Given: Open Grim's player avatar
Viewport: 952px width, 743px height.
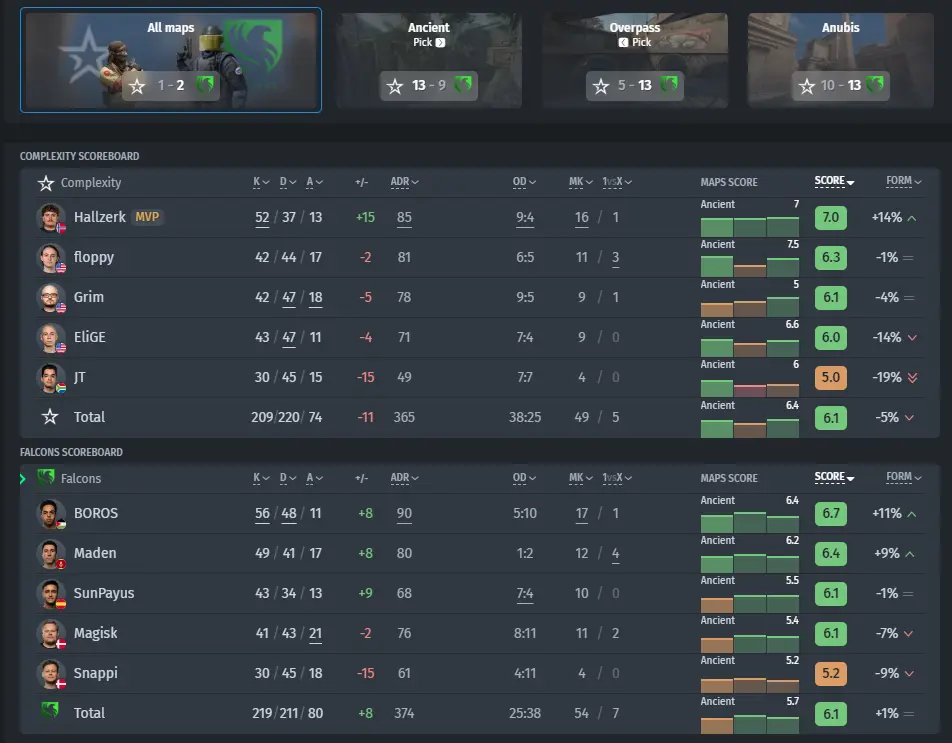Looking at the screenshot, I should point(50,297).
